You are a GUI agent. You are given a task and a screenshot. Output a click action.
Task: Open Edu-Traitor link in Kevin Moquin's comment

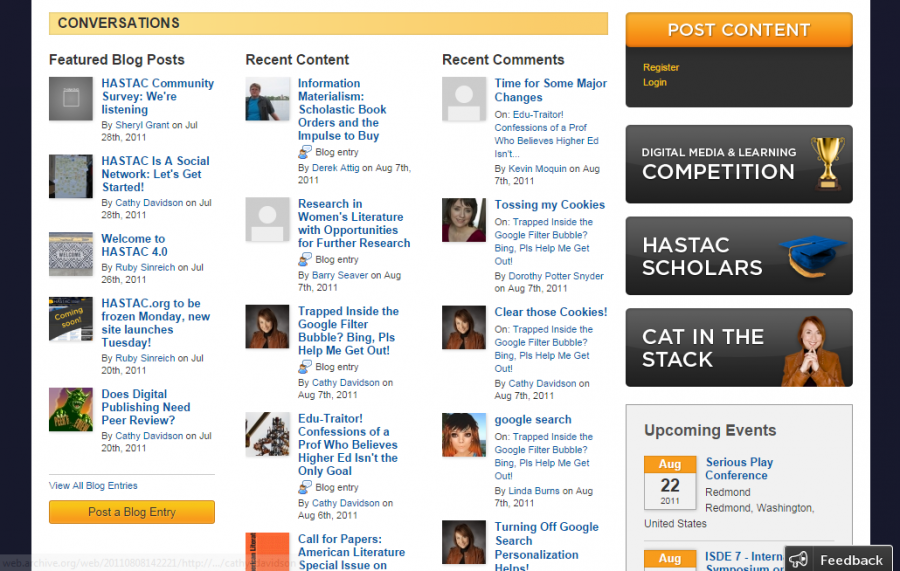pyautogui.click(x=546, y=134)
